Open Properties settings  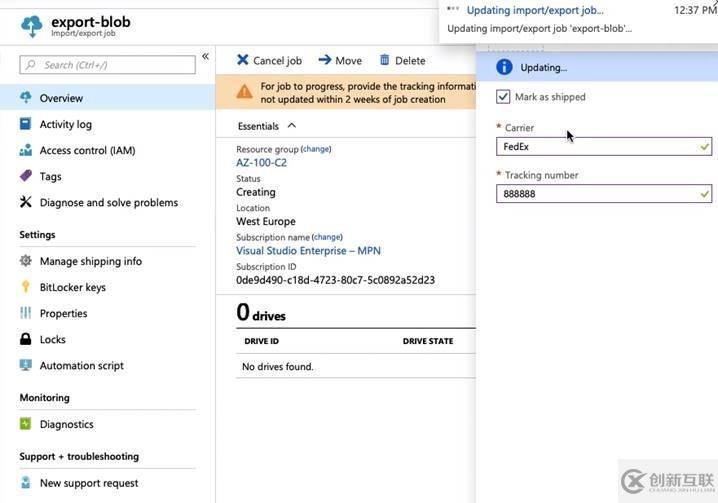[64, 313]
